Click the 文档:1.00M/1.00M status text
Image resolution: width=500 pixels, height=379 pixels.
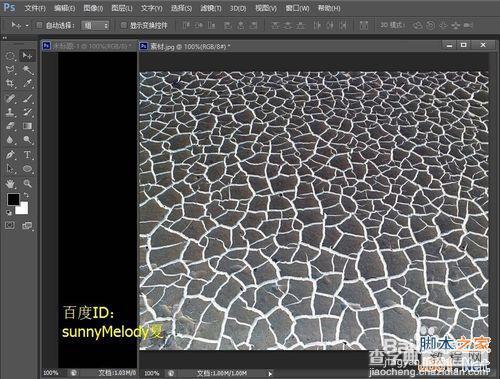click(x=222, y=373)
